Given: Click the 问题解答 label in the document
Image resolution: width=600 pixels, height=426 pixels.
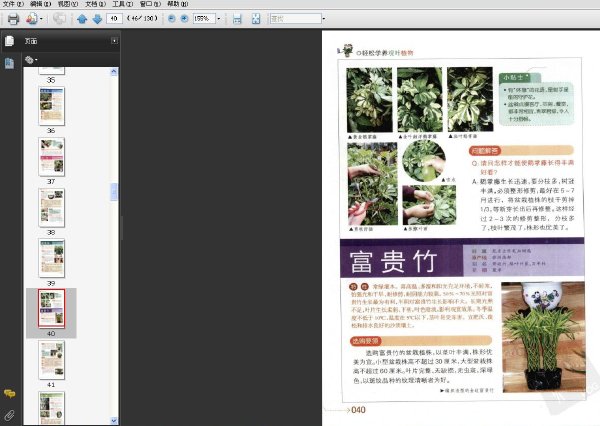Looking at the screenshot, I should tap(484, 151).
